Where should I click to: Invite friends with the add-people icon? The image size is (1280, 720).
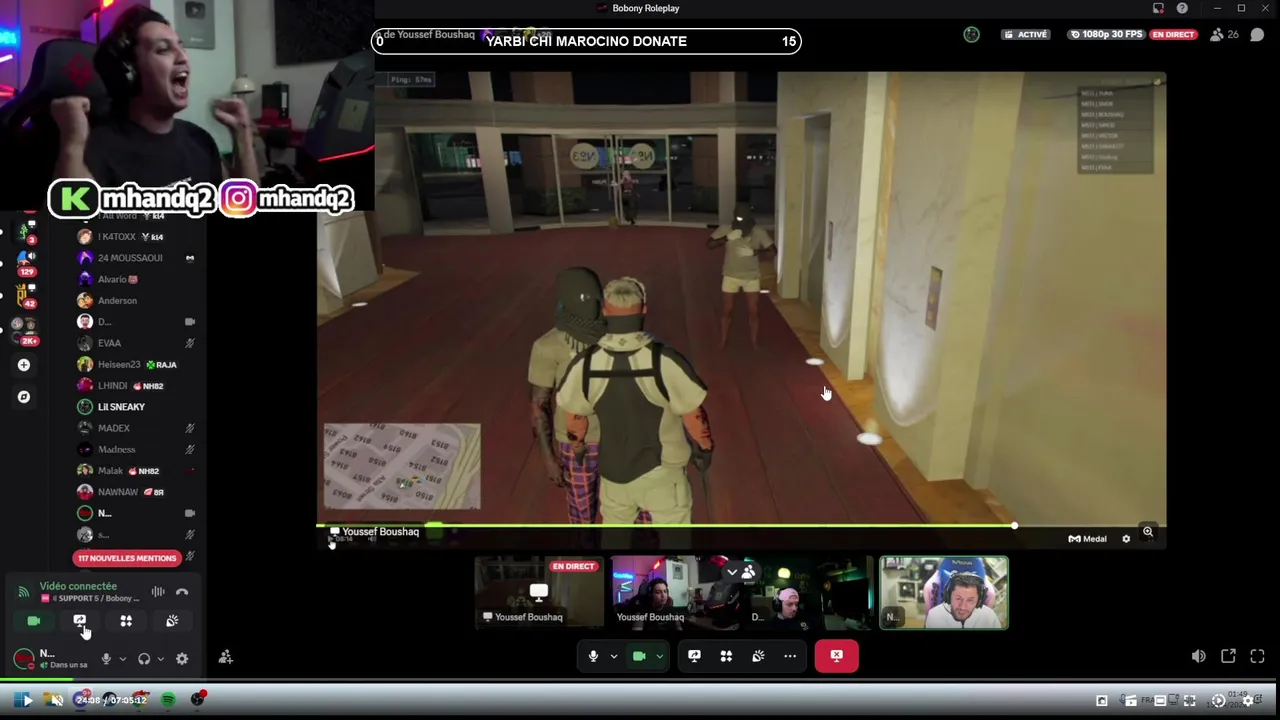tap(226, 657)
